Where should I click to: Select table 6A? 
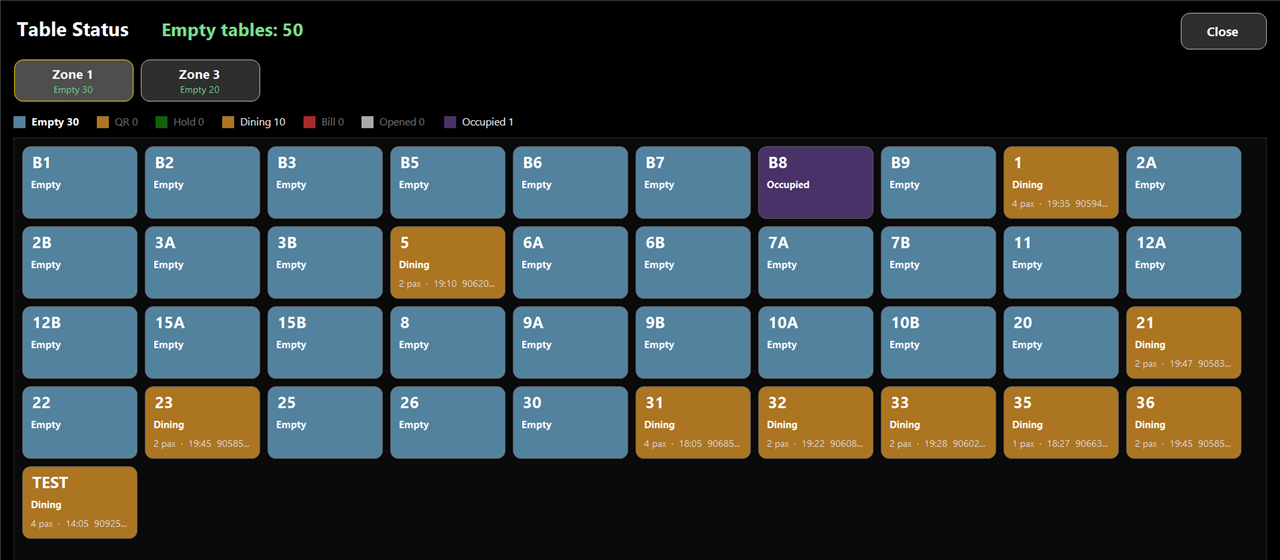tap(570, 262)
